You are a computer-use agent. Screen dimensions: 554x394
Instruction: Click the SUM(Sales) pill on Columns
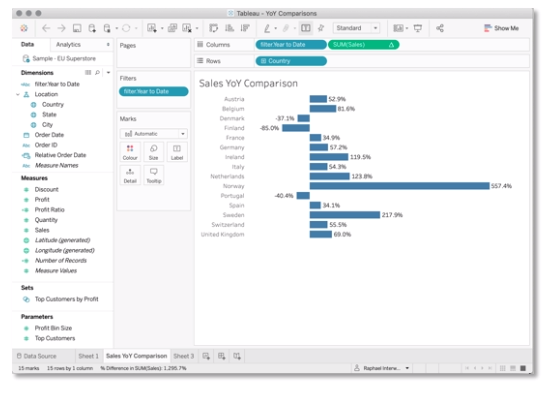point(364,45)
